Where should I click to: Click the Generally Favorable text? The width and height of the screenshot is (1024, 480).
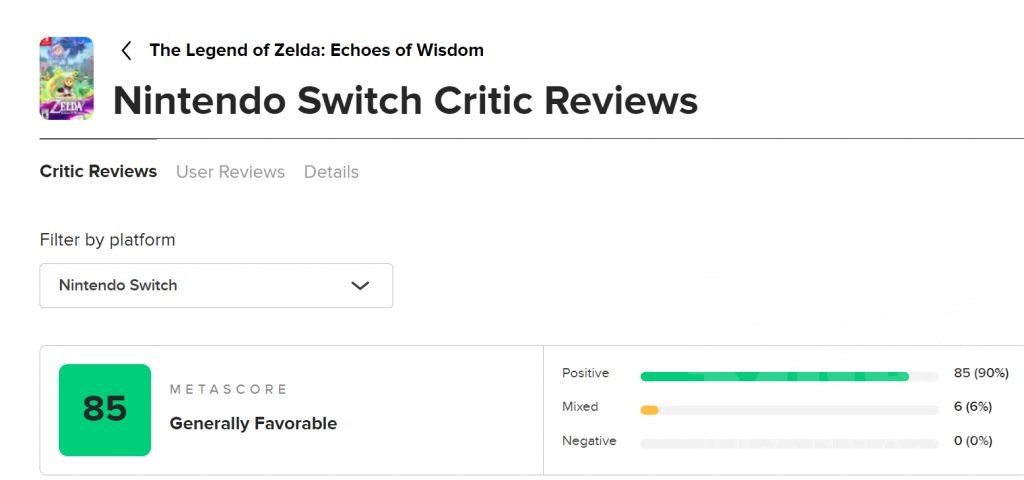click(253, 424)
